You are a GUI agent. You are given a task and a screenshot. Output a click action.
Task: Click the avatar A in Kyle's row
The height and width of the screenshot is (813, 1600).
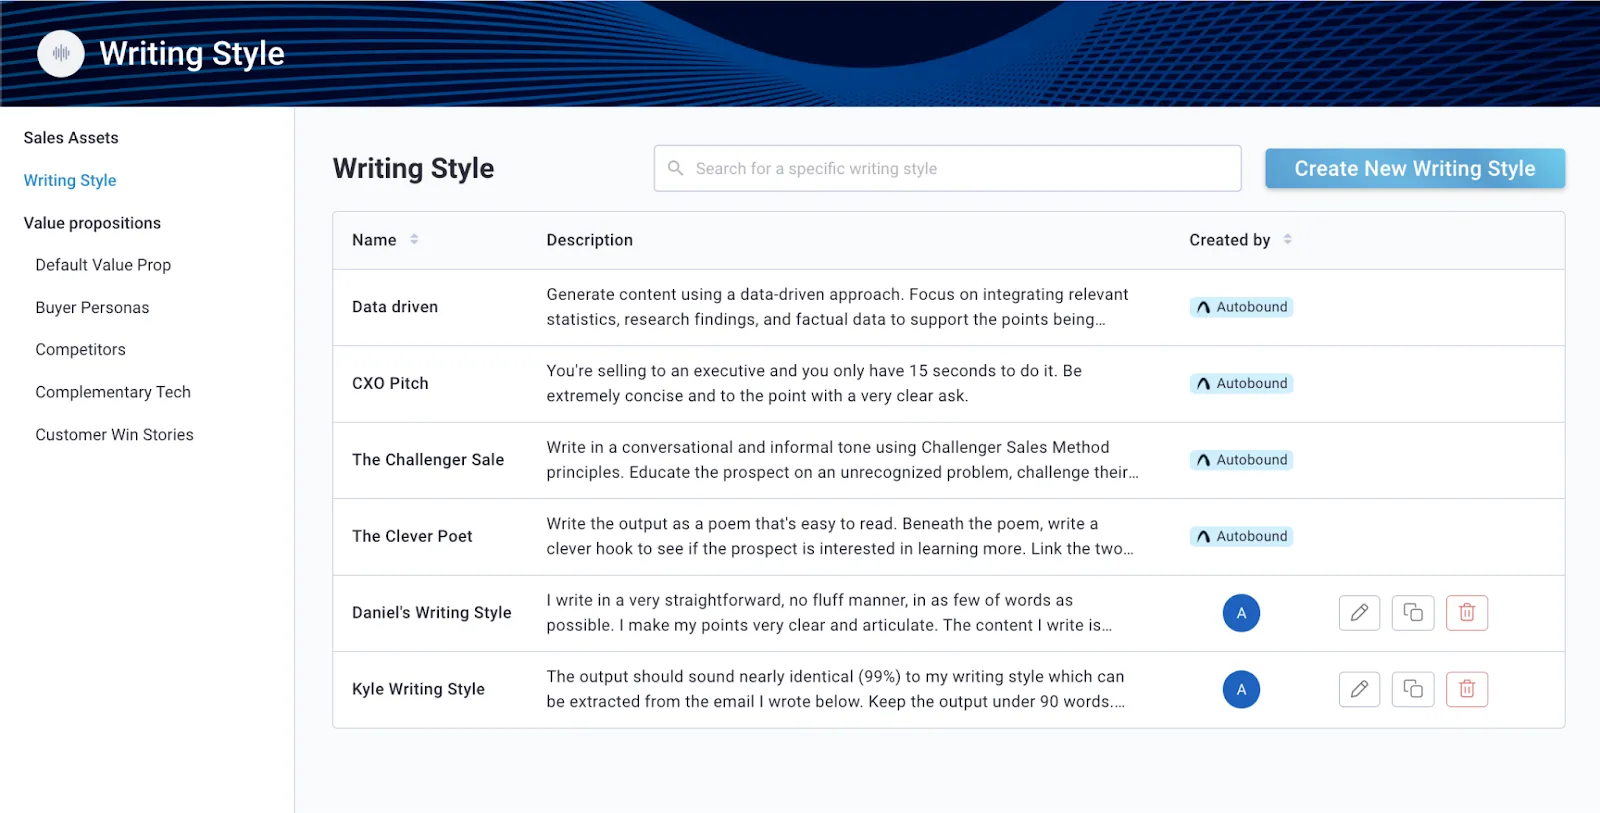coord(1241,689)
